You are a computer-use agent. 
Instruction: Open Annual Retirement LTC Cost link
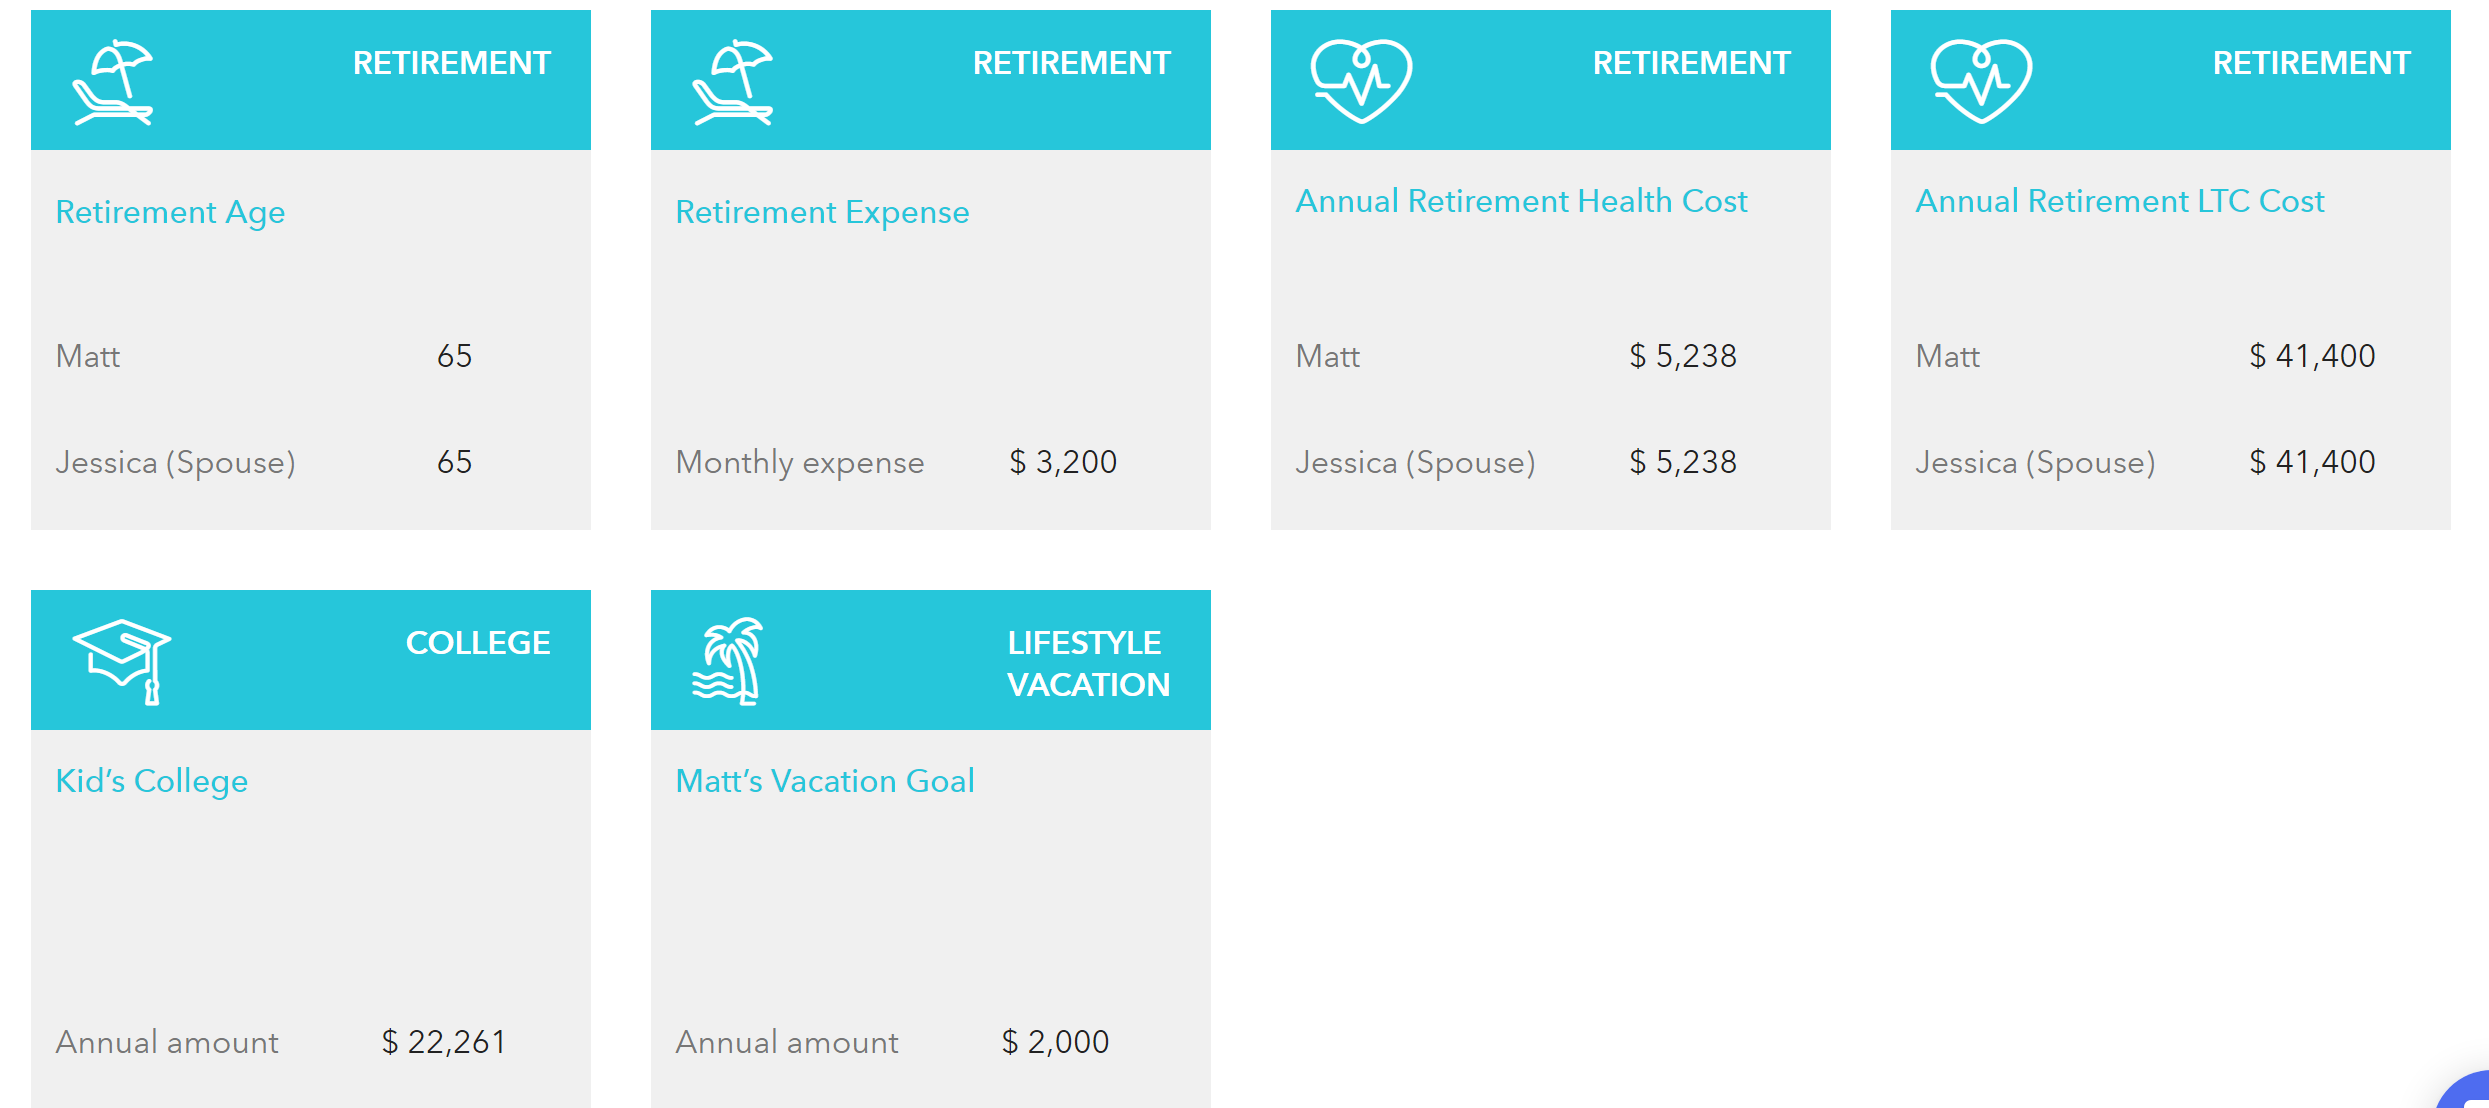[2120, 202]
